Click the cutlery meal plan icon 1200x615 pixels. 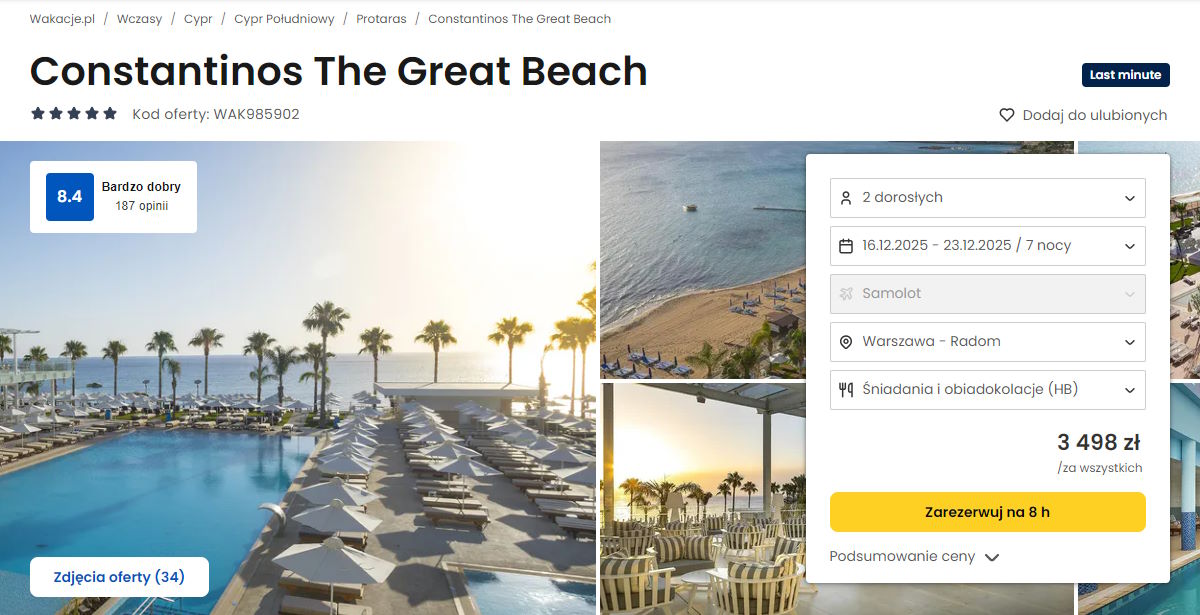(846, 390)
